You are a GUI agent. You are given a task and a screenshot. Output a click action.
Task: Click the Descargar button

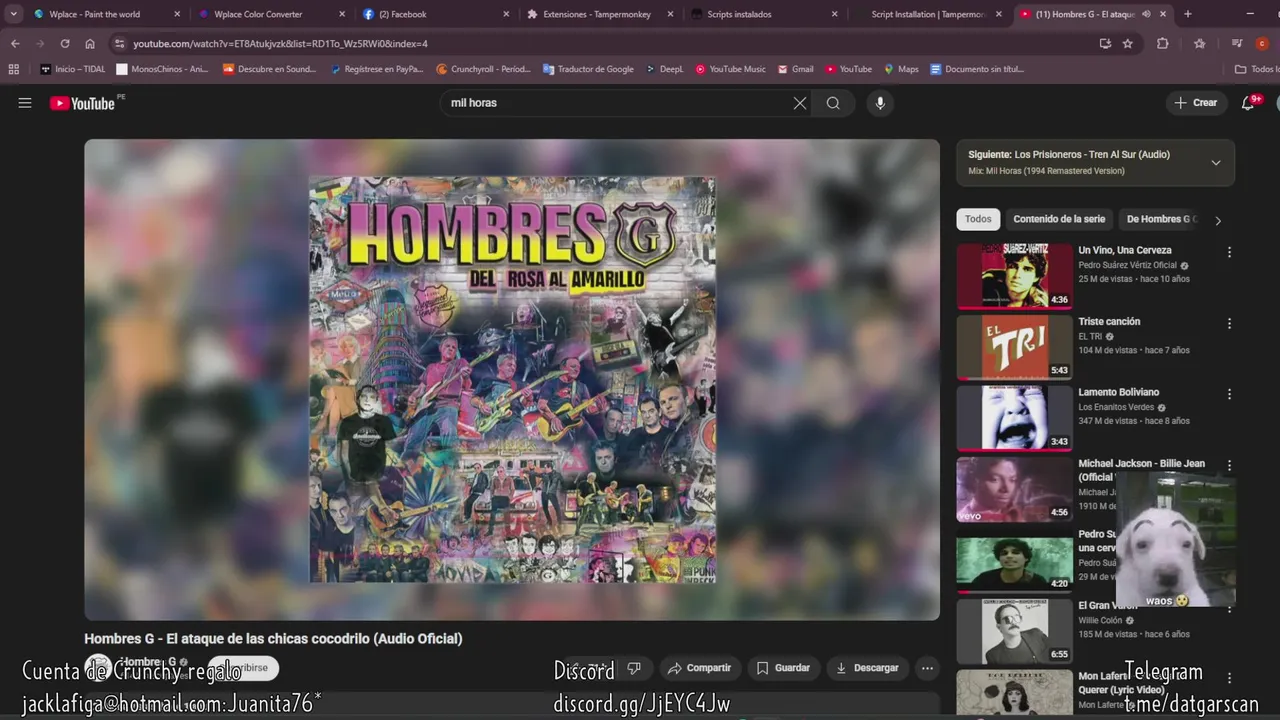point(867,668)
